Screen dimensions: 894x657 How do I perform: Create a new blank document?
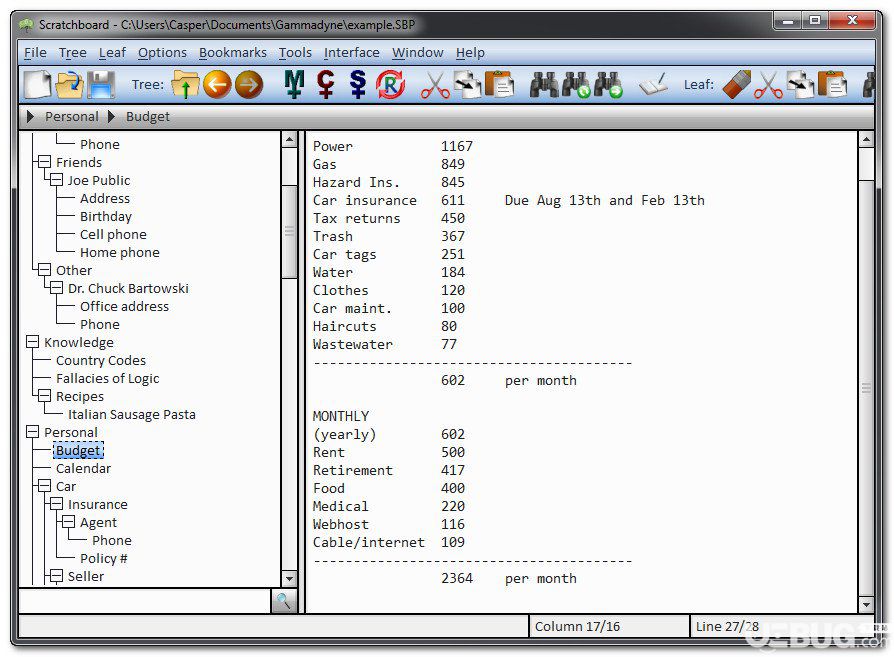(38, 84)
